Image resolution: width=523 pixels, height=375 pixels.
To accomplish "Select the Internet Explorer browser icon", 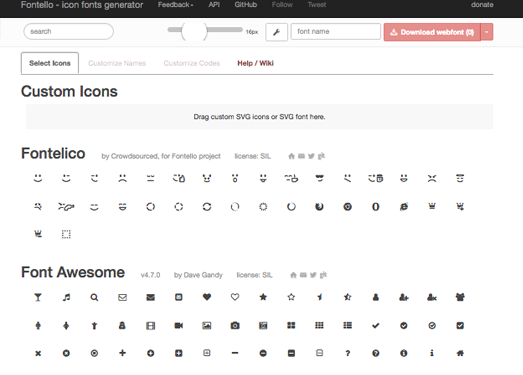I will (404, 207).
